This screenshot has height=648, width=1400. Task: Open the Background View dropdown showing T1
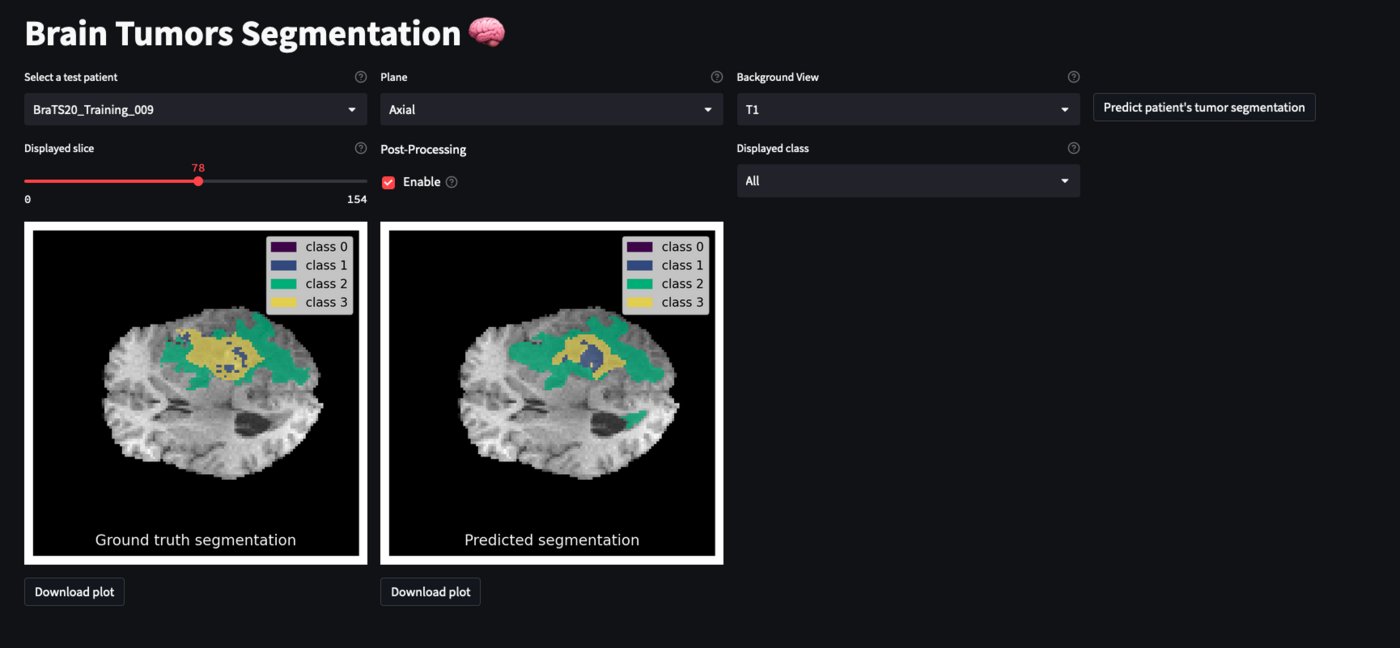907,110
